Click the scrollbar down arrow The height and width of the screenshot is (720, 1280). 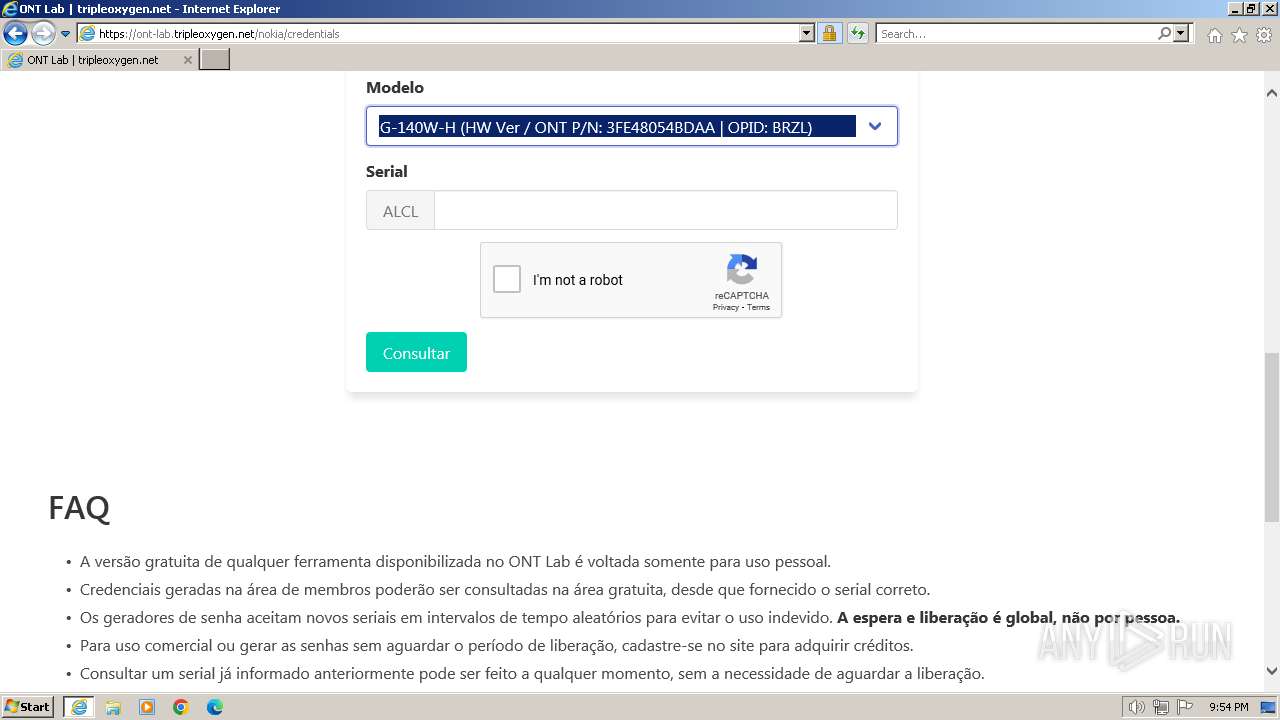[1271, 671]
